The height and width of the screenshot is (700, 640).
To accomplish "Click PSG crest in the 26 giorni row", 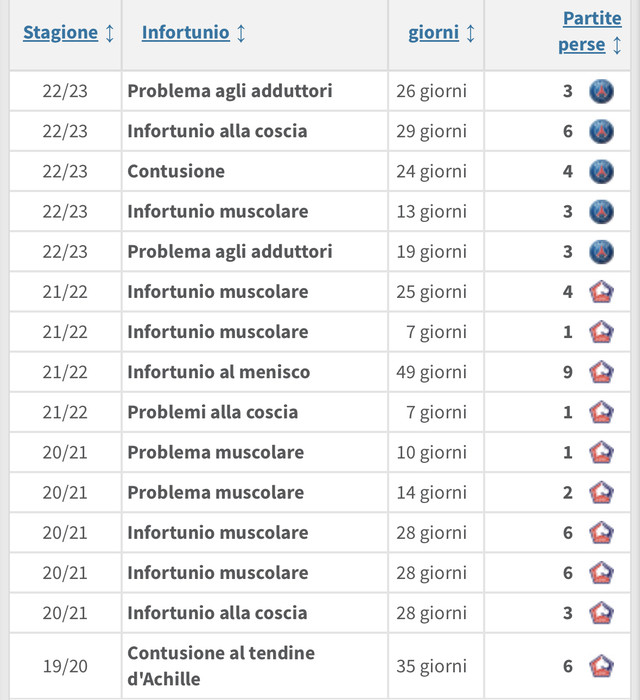I will pyautogui.click(x=601, y=91).
